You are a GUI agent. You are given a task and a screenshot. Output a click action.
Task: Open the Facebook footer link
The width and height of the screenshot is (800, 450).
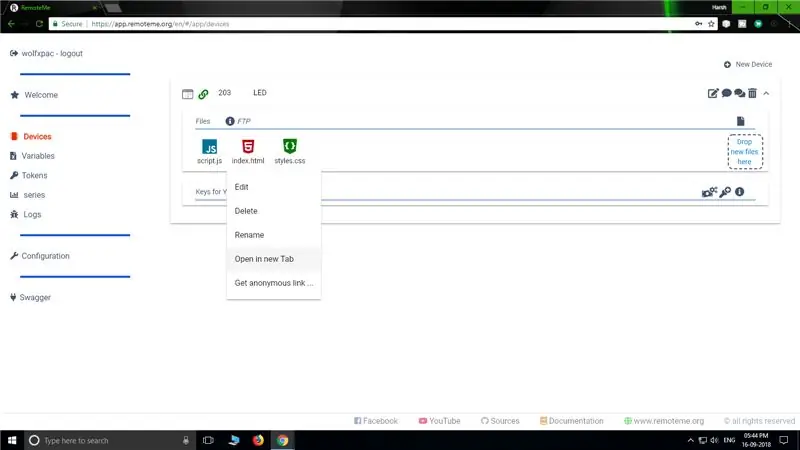(x=376, y=421)
